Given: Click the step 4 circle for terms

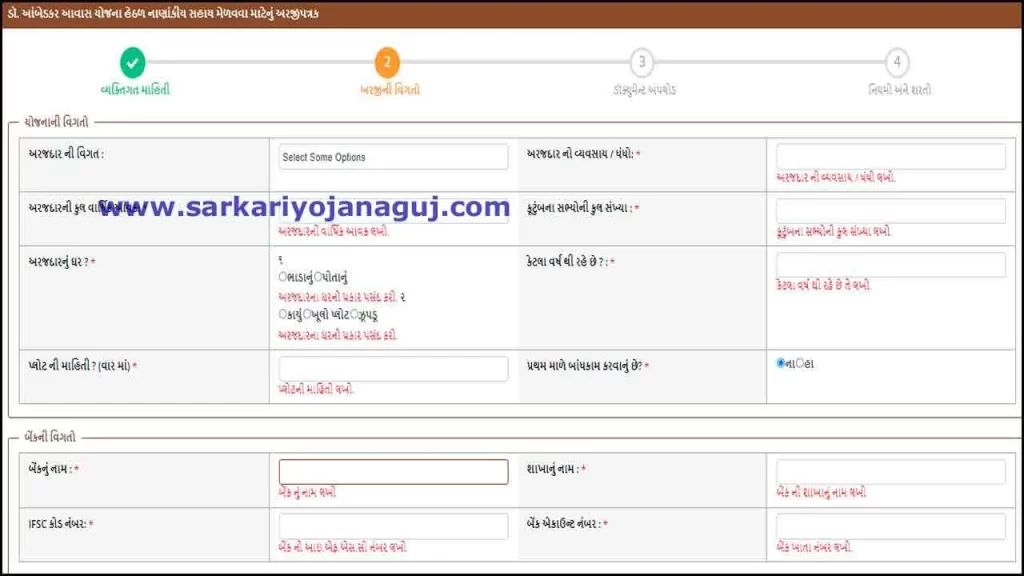Looking at the screenshot, I should pyautogui.click(x=896, y=62).
